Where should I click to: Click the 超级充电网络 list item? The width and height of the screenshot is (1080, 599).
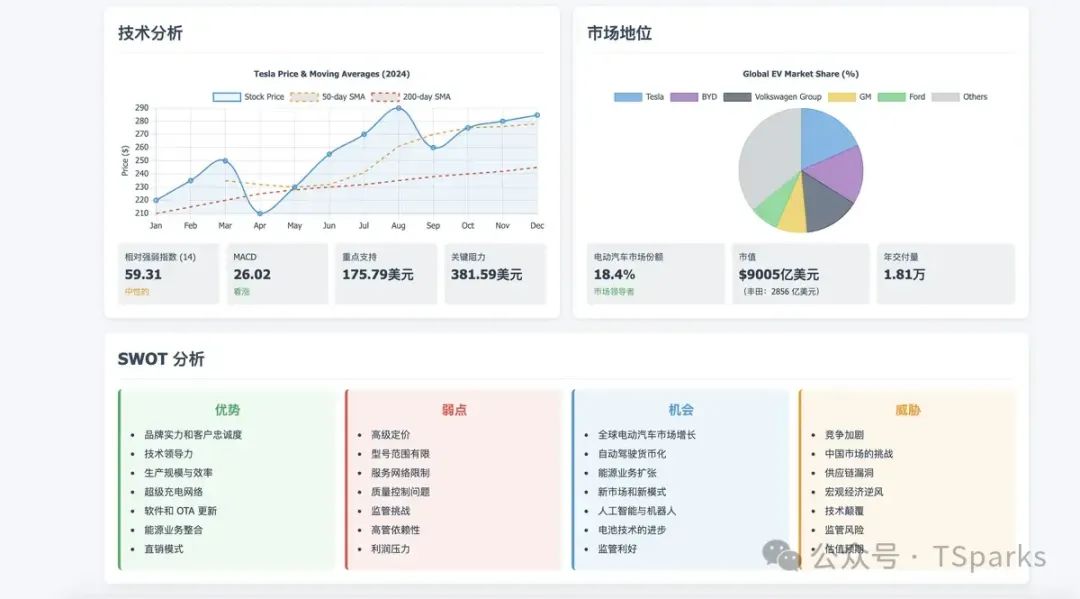click(174, 492)
